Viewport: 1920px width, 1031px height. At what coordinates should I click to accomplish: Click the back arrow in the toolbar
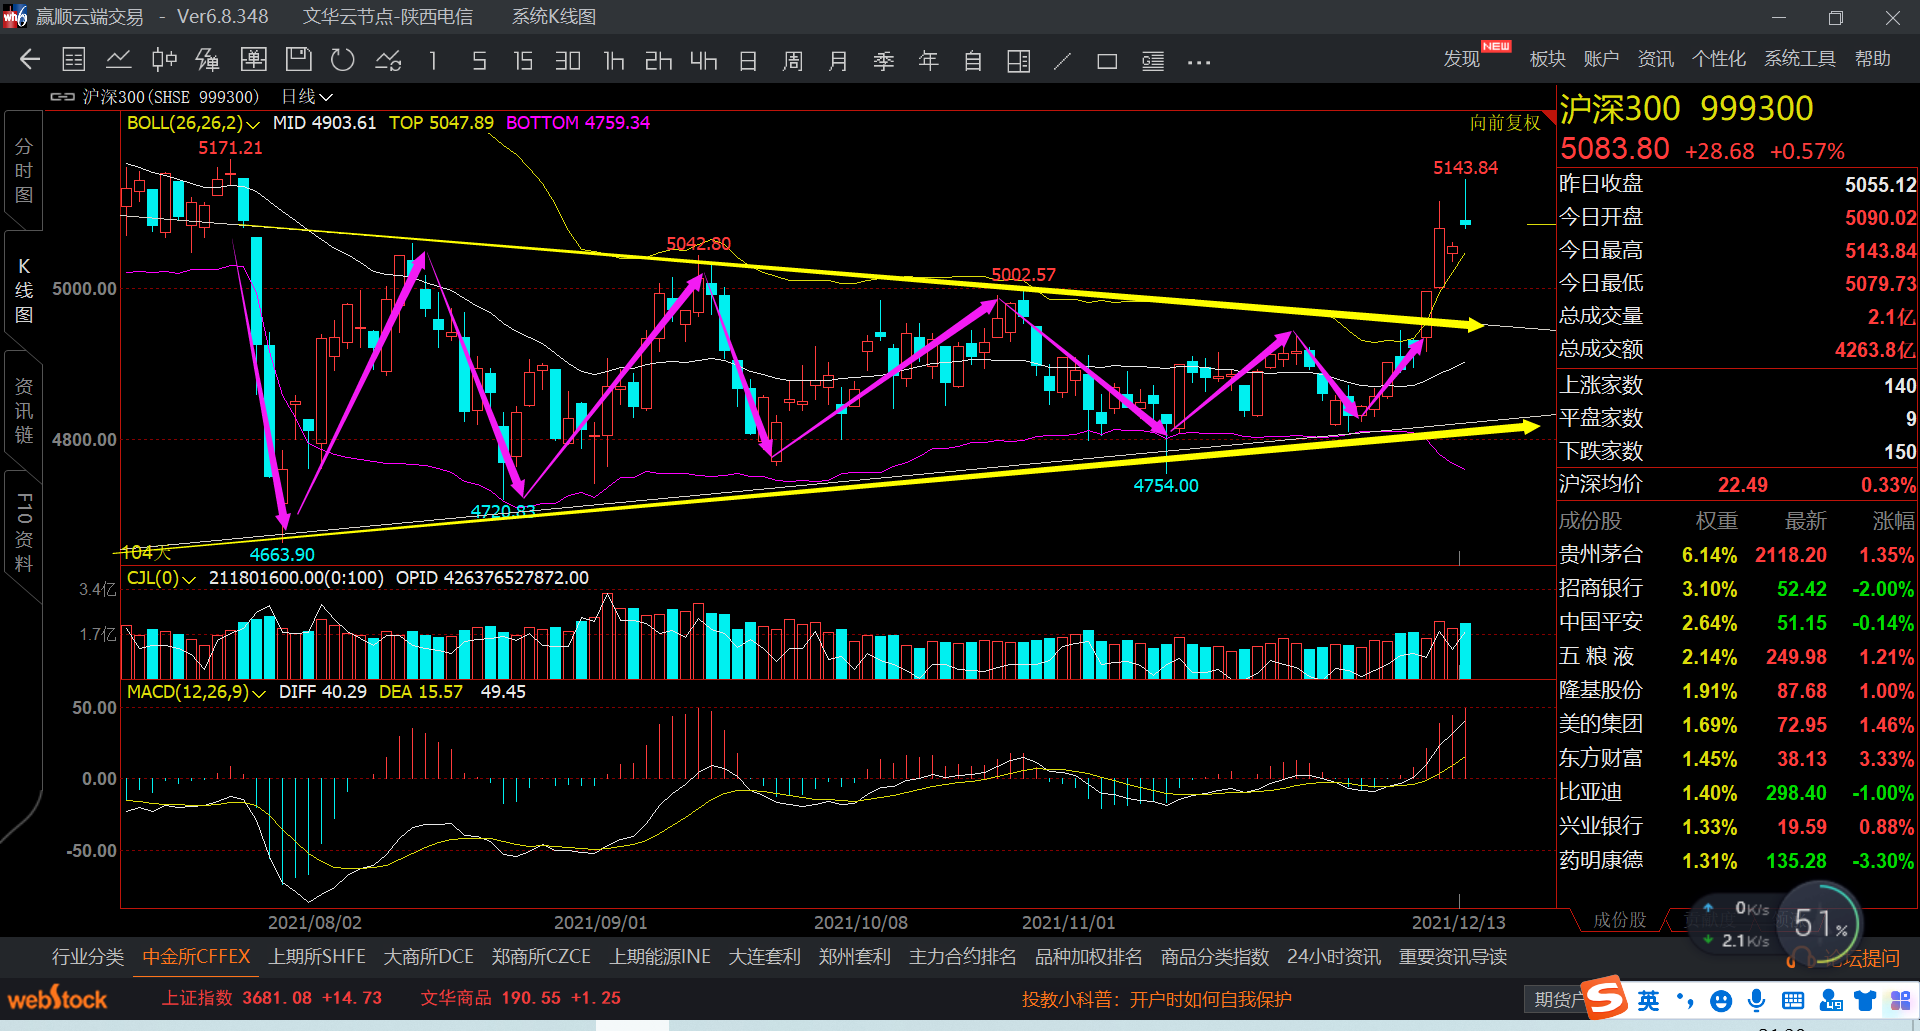tap(30, 60)
